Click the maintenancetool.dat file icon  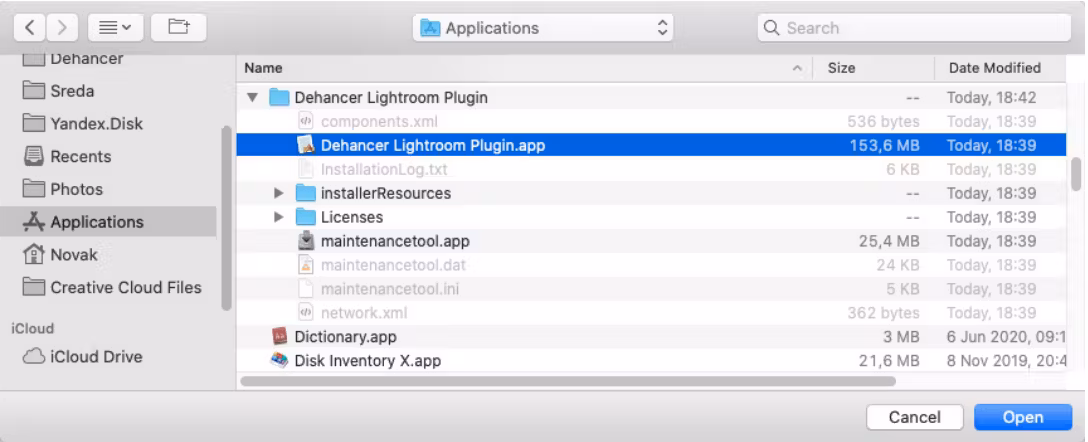click(306, 265)
